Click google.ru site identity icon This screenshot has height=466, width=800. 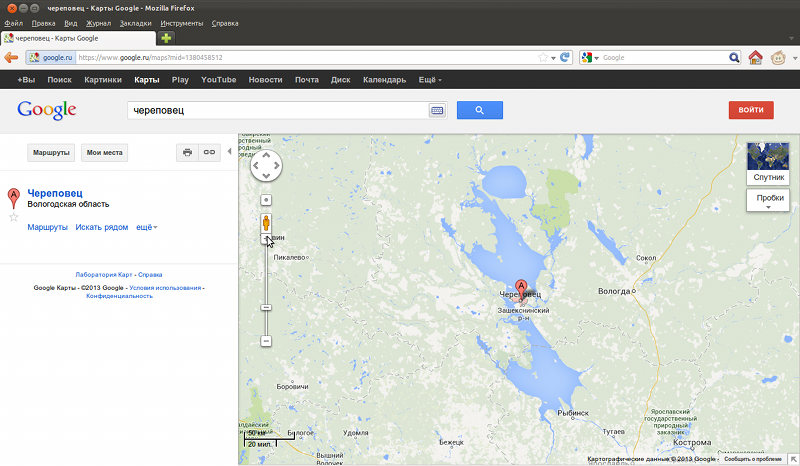50,58
